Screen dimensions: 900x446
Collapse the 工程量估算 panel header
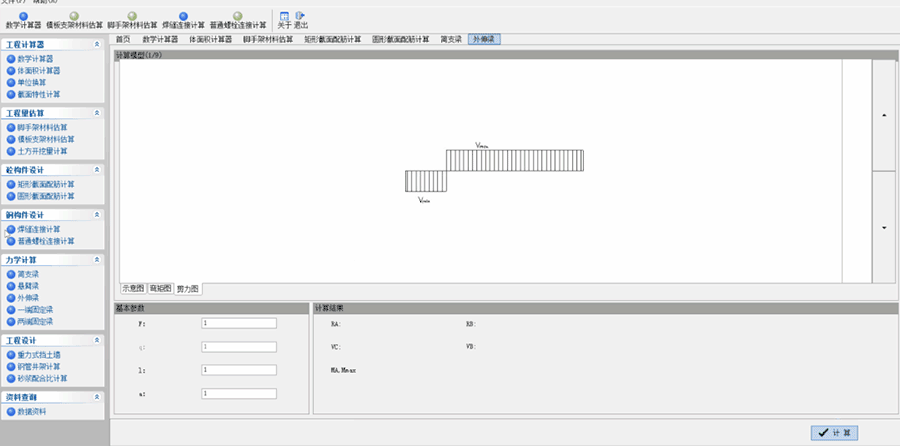pos(97,114)
